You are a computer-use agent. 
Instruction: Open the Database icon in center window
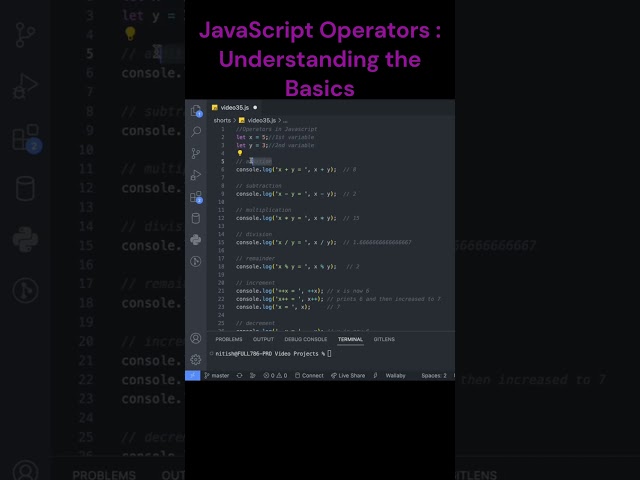click(196, 218)
